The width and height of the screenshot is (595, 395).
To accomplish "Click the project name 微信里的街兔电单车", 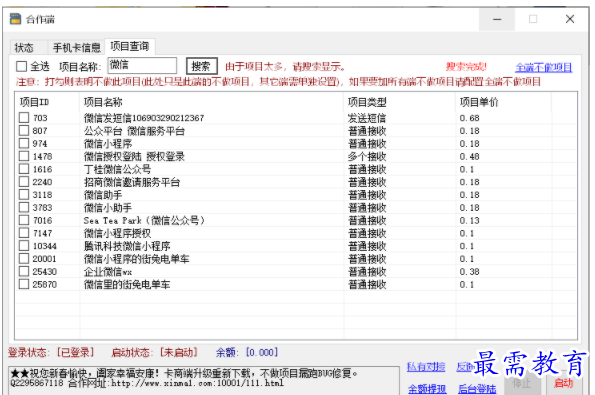I will coord(127,285).
